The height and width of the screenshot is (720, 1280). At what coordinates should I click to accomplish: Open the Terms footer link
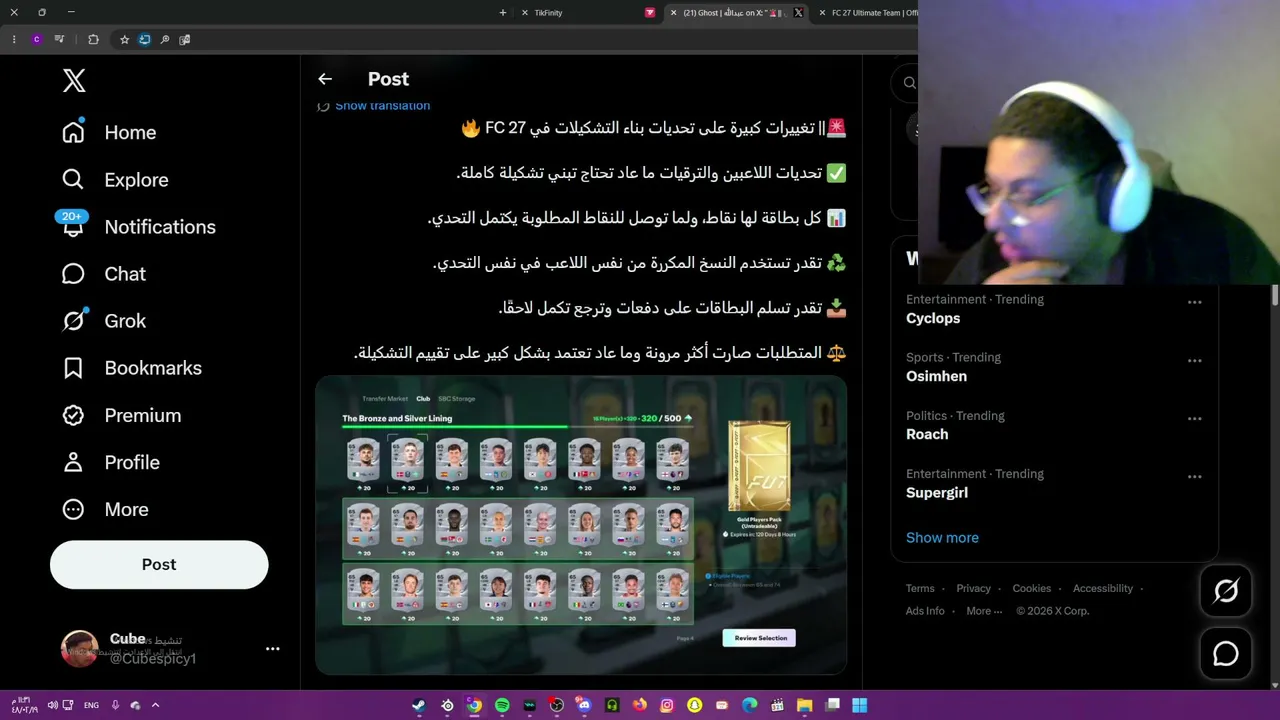920,588
